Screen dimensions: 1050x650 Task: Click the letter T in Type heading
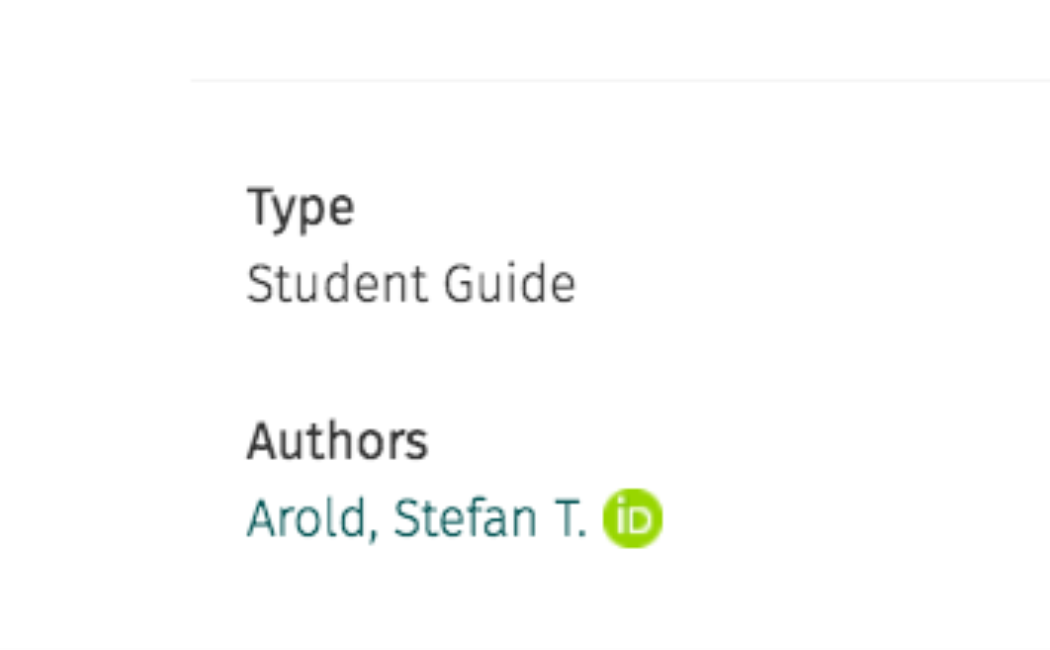(x=259, y=207)
